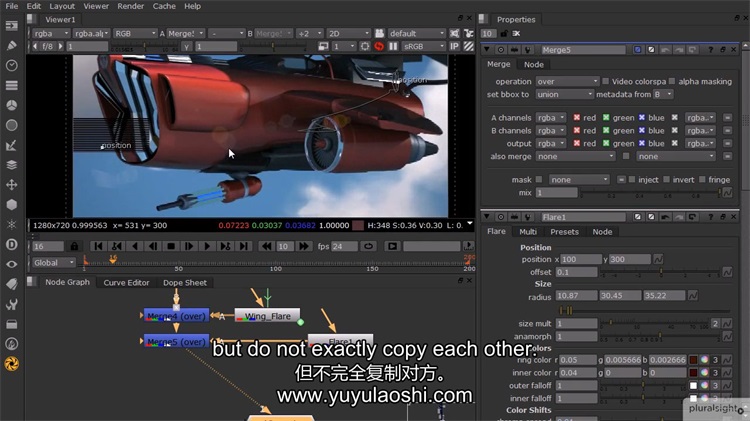Enable the fringe checkbox
This screenshot has width=750, height=421.
[x=702, y=179]
